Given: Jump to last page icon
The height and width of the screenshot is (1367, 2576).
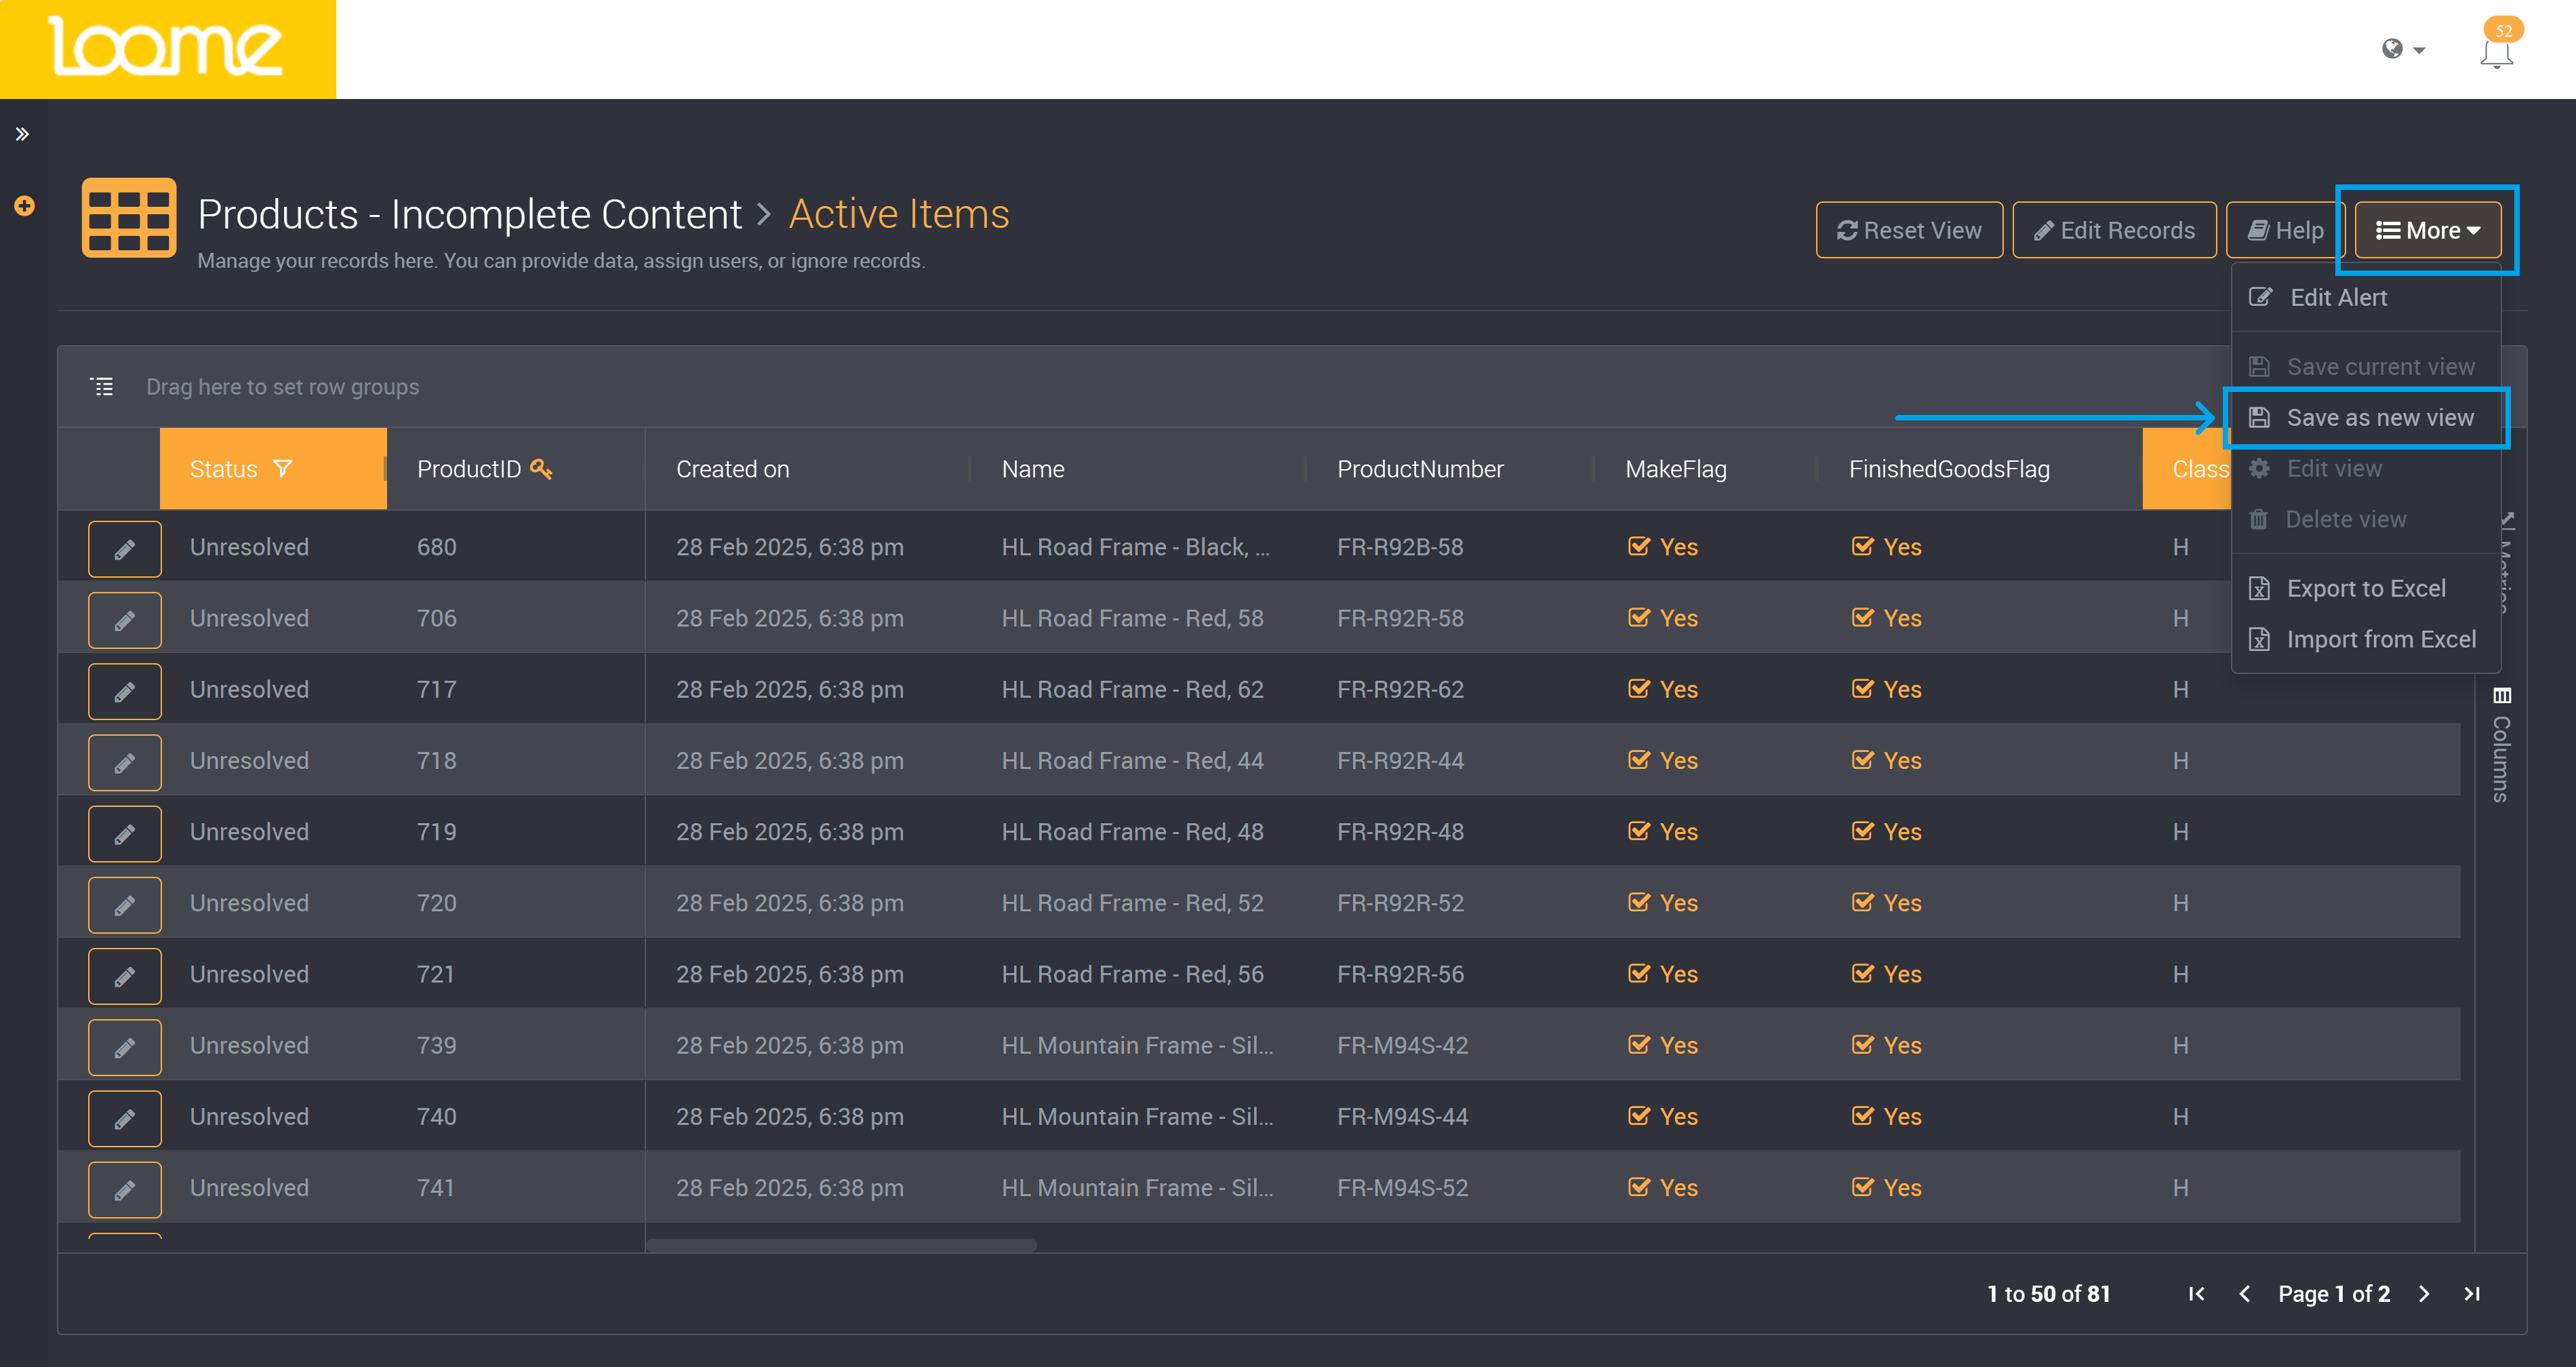Looking at the screenshot, I should (x=2472, y=1293).
